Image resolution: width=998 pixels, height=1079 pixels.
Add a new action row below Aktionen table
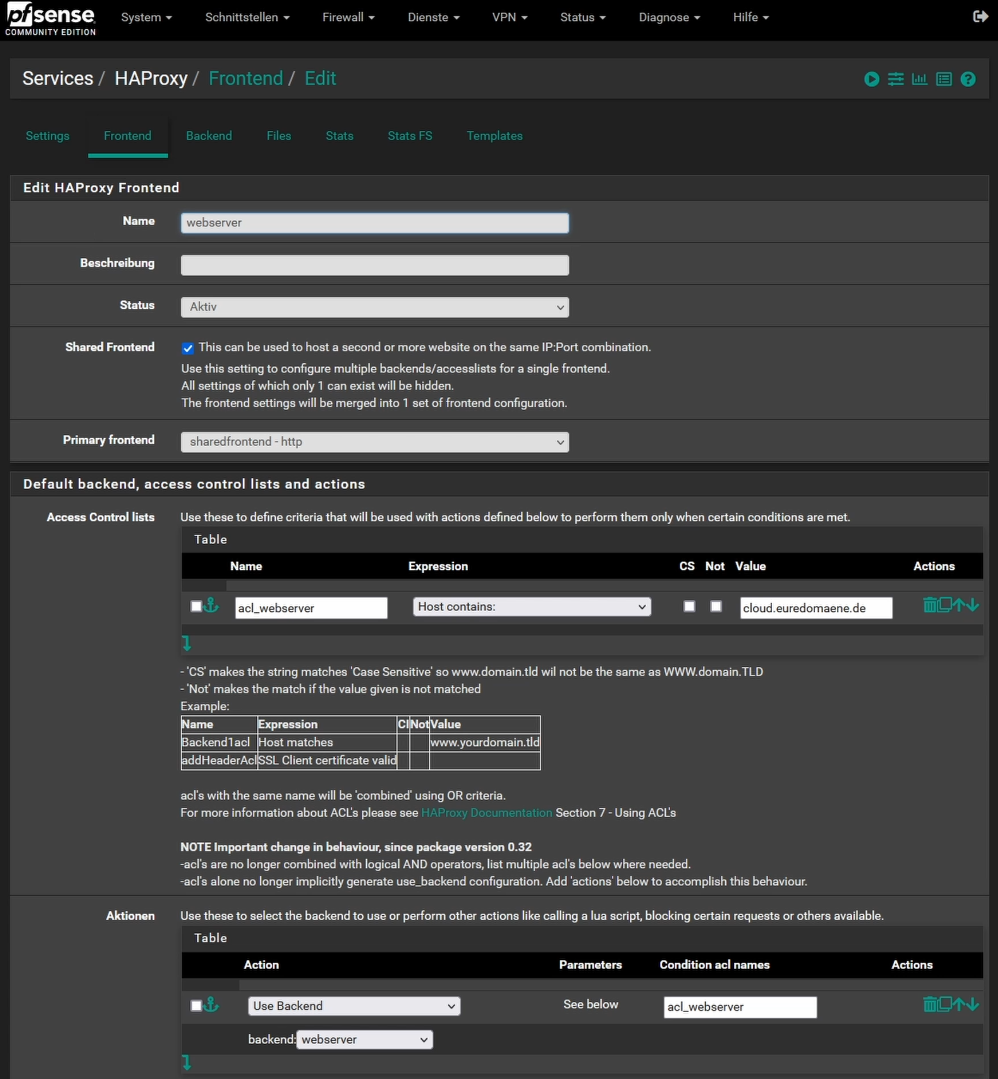point(187,1062)
